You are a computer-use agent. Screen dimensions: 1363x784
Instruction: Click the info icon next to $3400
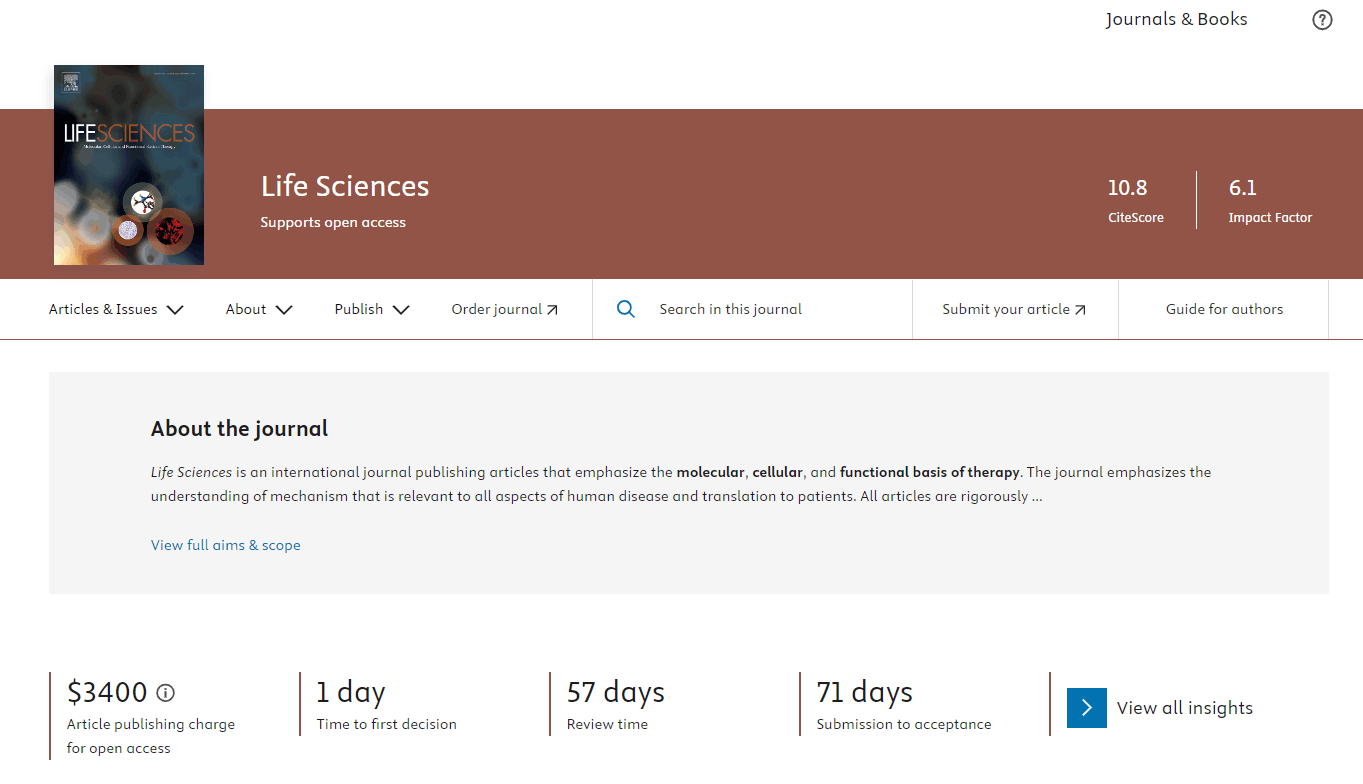point(166,693)
